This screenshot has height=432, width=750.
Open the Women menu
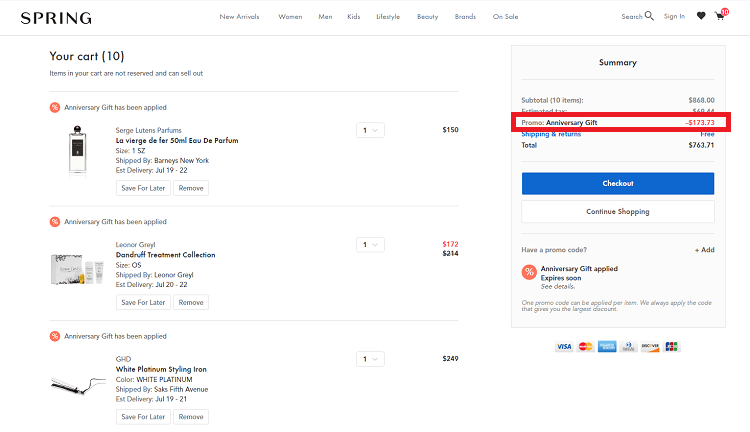290,16
